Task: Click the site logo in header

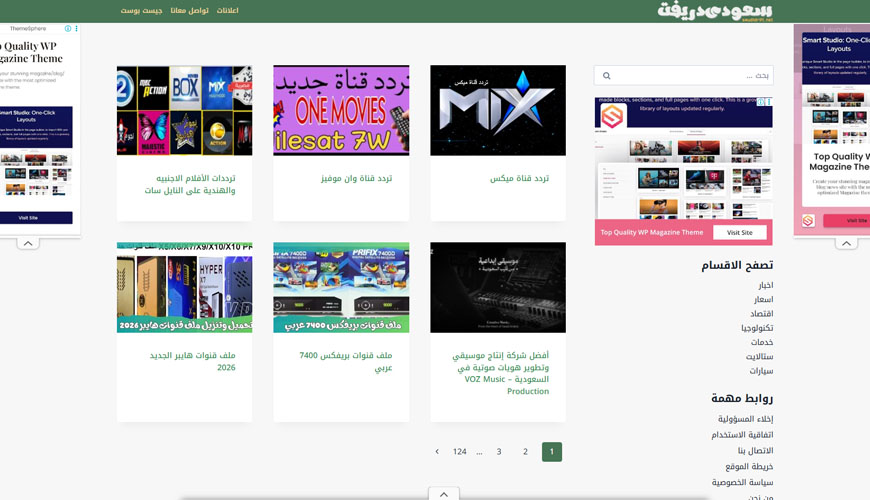Action: [x=715, y=11]
